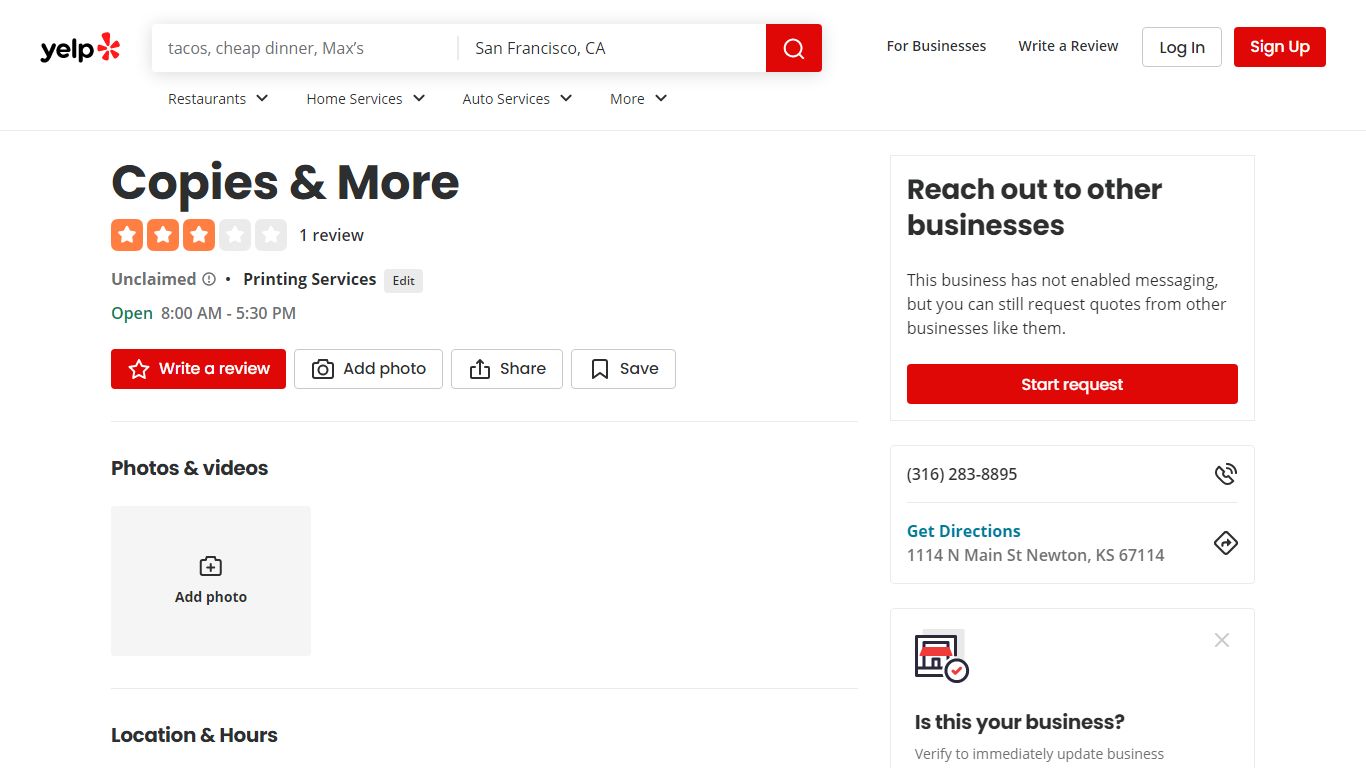Open Write a Review in header

1068,46
